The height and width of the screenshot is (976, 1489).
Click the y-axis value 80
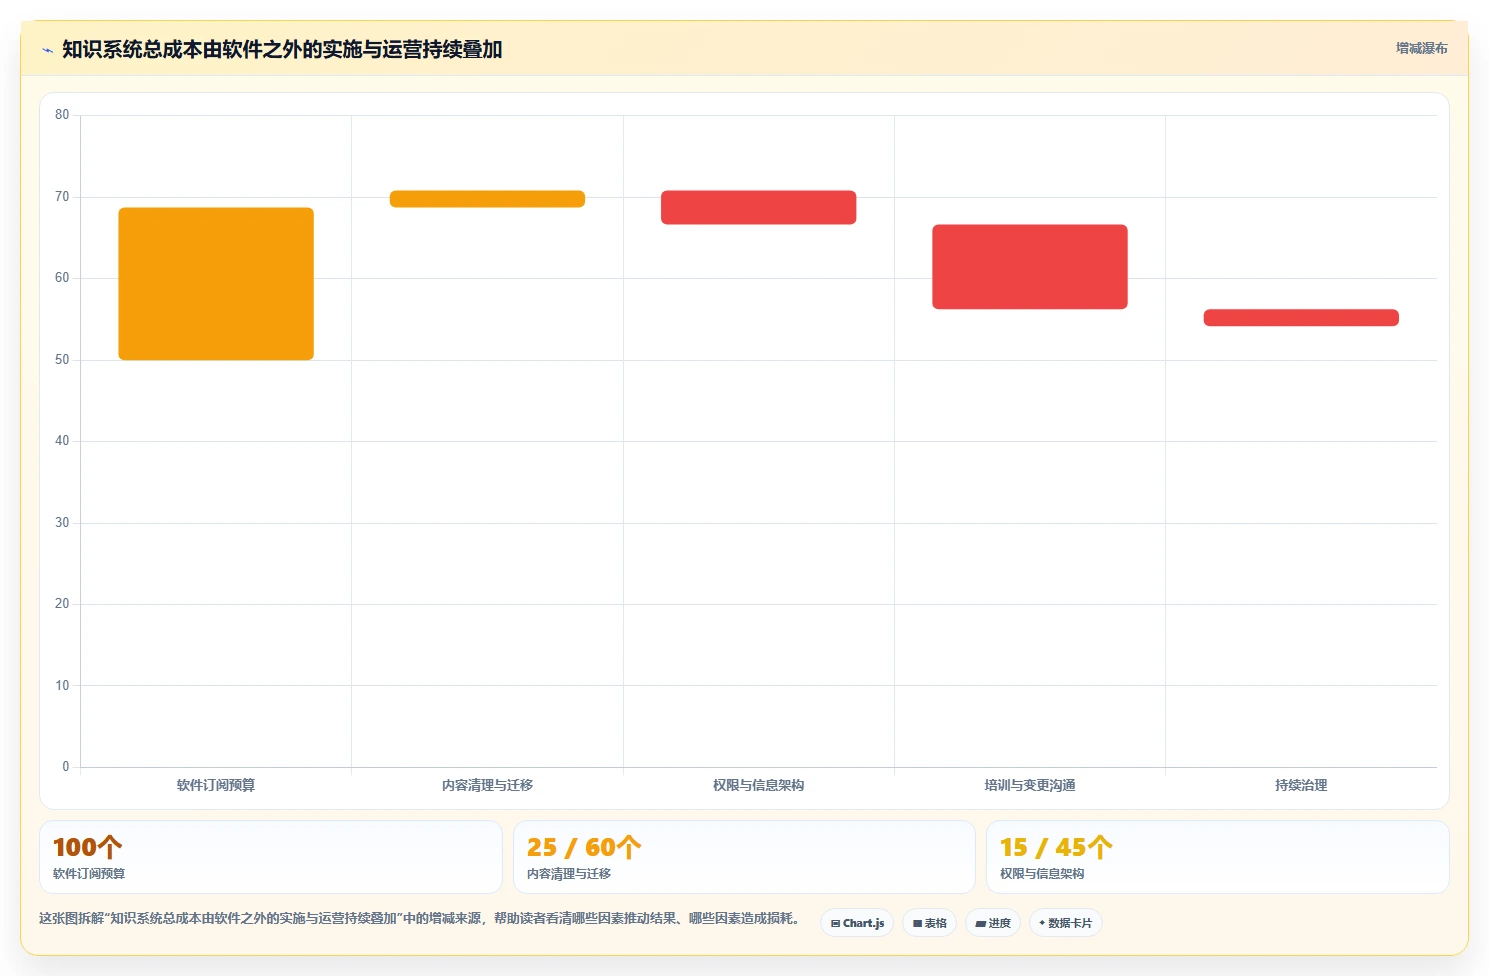tap(62, 115)
